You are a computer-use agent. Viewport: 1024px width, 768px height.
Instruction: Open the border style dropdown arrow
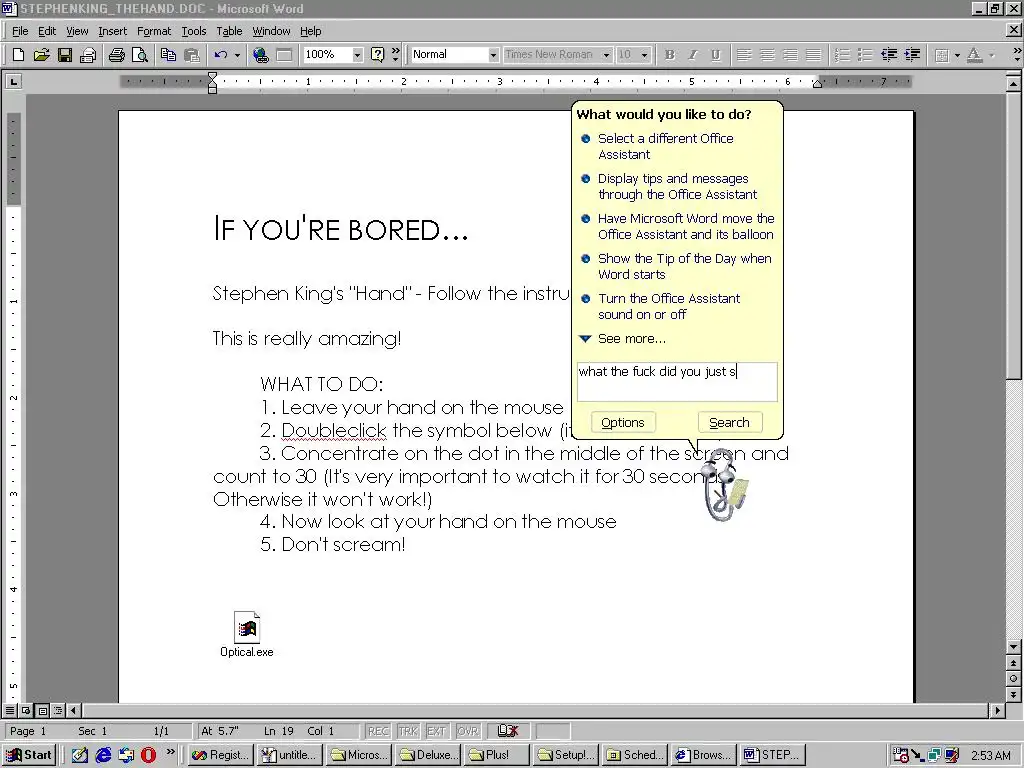957,55
